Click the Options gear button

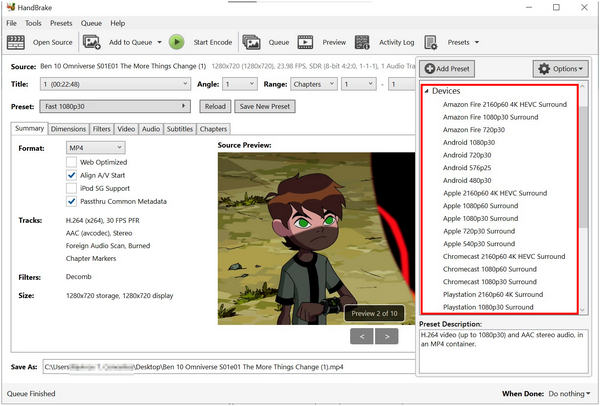click(x=560, y=69)
